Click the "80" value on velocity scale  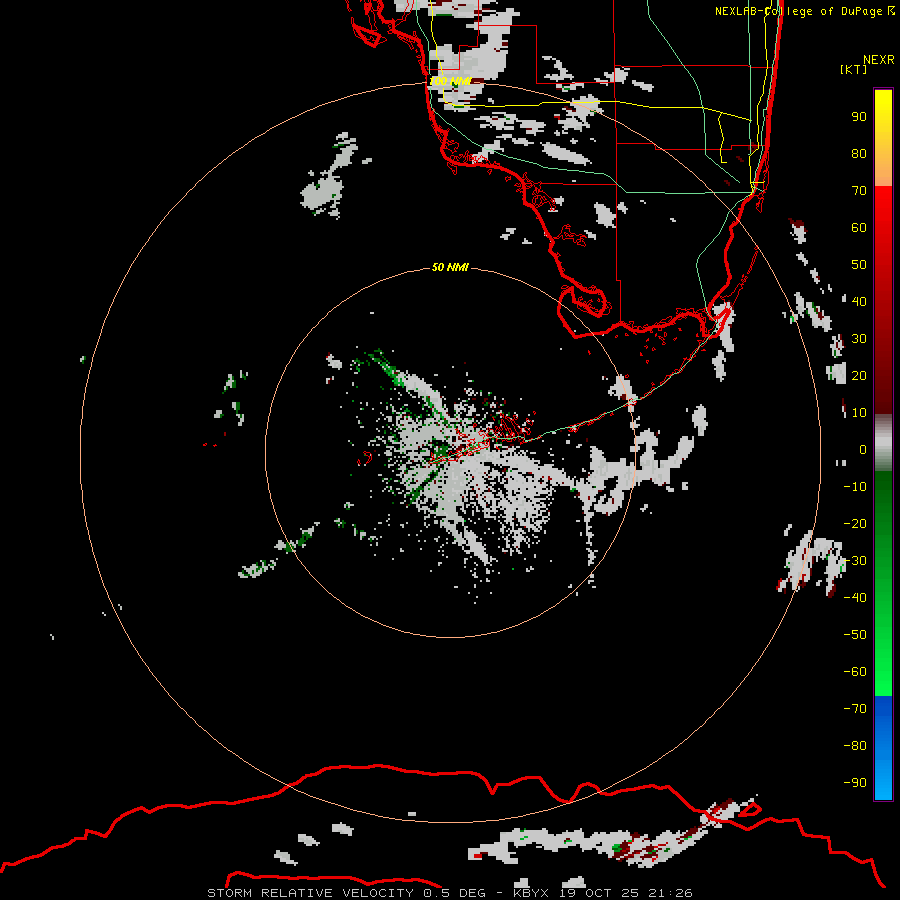(x=859, y=154)
